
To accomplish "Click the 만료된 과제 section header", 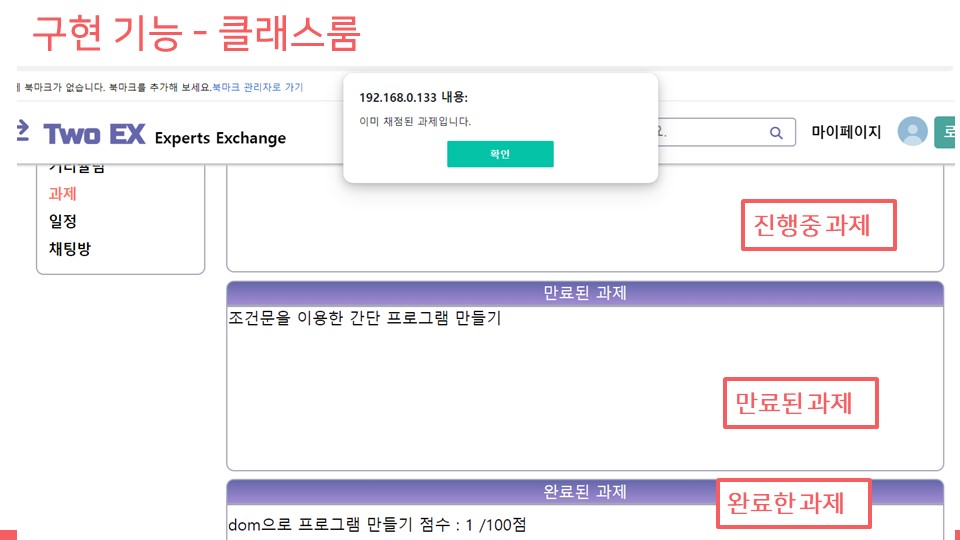I will (585, 293).
